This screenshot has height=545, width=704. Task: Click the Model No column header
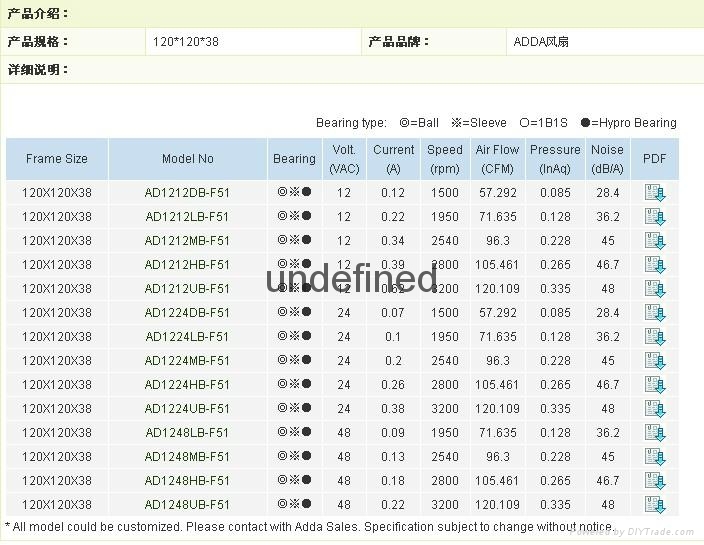(187, 159)
